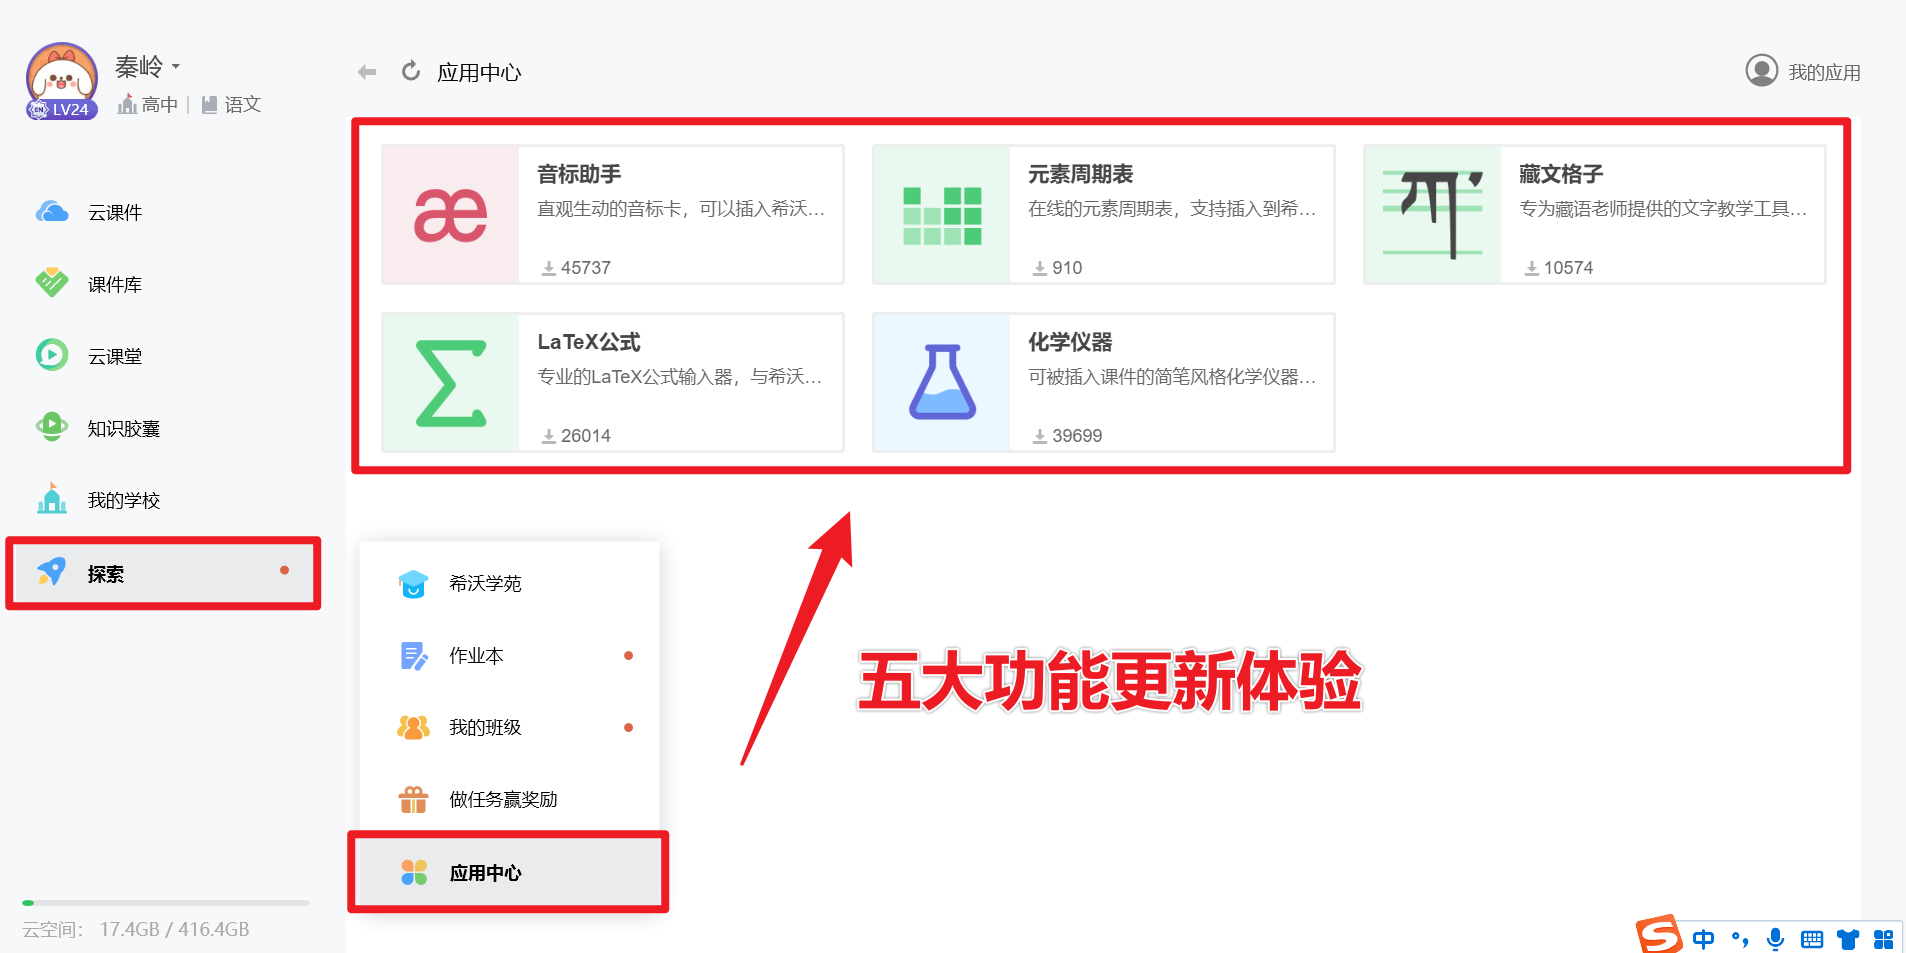Click the 藏文格子 description text
The width and height of the screenshot is (1906, 953).
tap(1663, 208)
